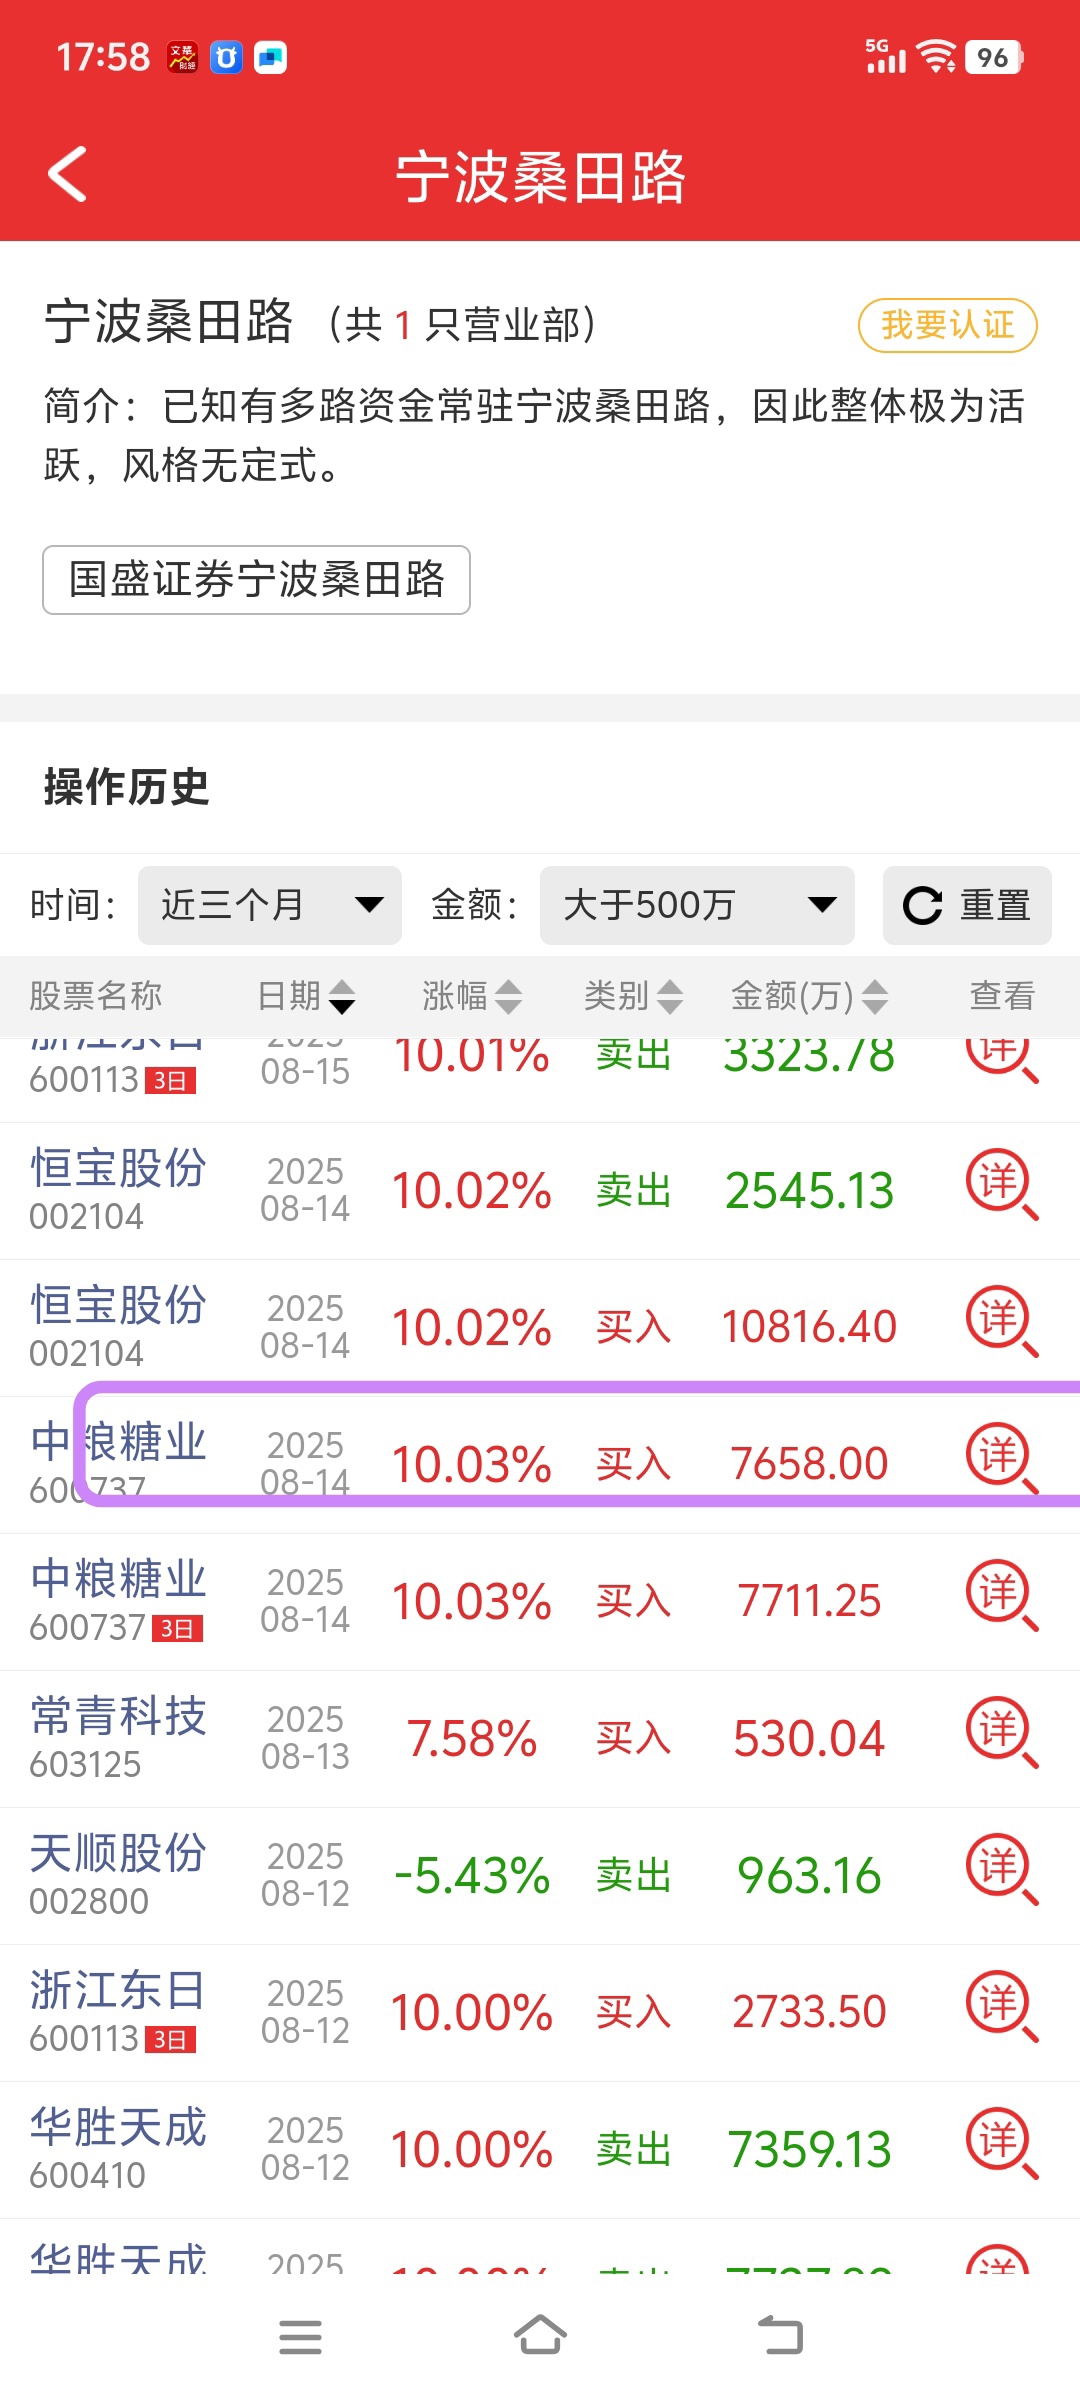Open the 近三个月 time filter dropdown
This screenshot has width=1080, height=2400.
coord(270,905)
